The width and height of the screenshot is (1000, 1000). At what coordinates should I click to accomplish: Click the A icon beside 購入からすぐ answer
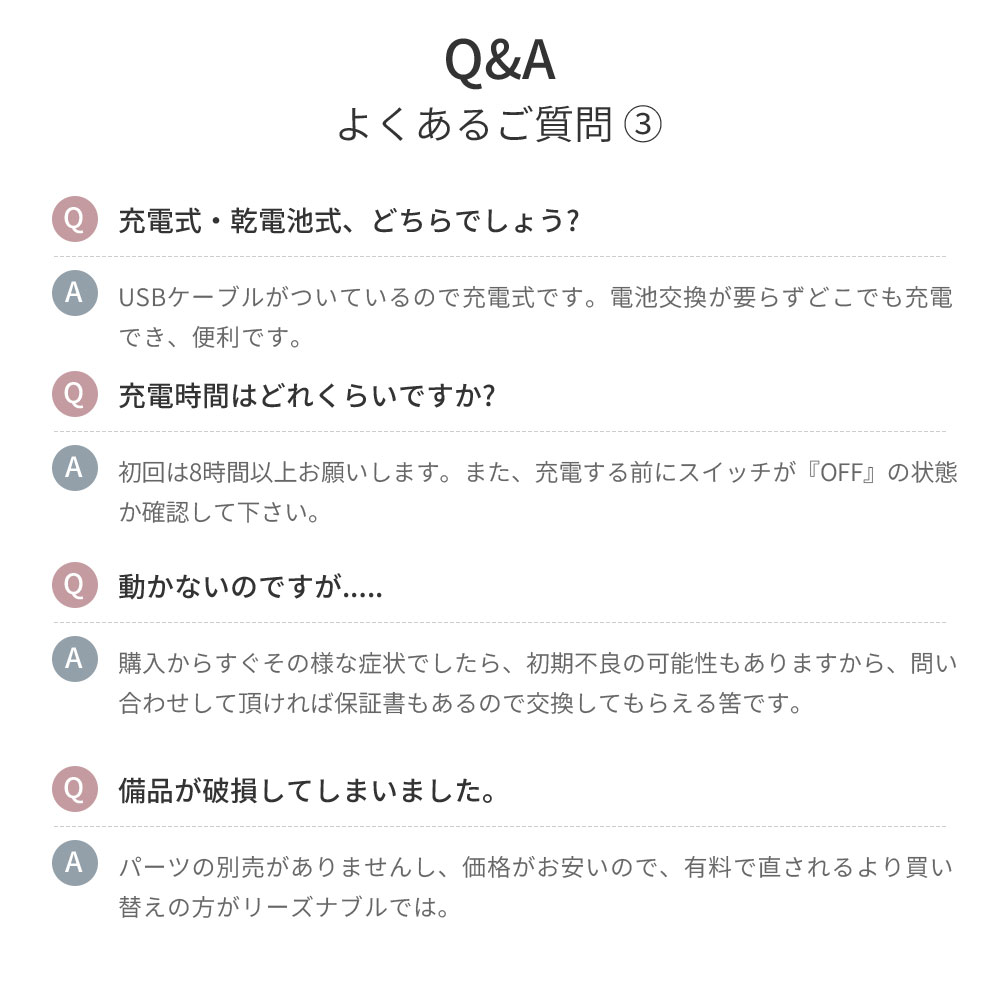(x=75, y=659)
